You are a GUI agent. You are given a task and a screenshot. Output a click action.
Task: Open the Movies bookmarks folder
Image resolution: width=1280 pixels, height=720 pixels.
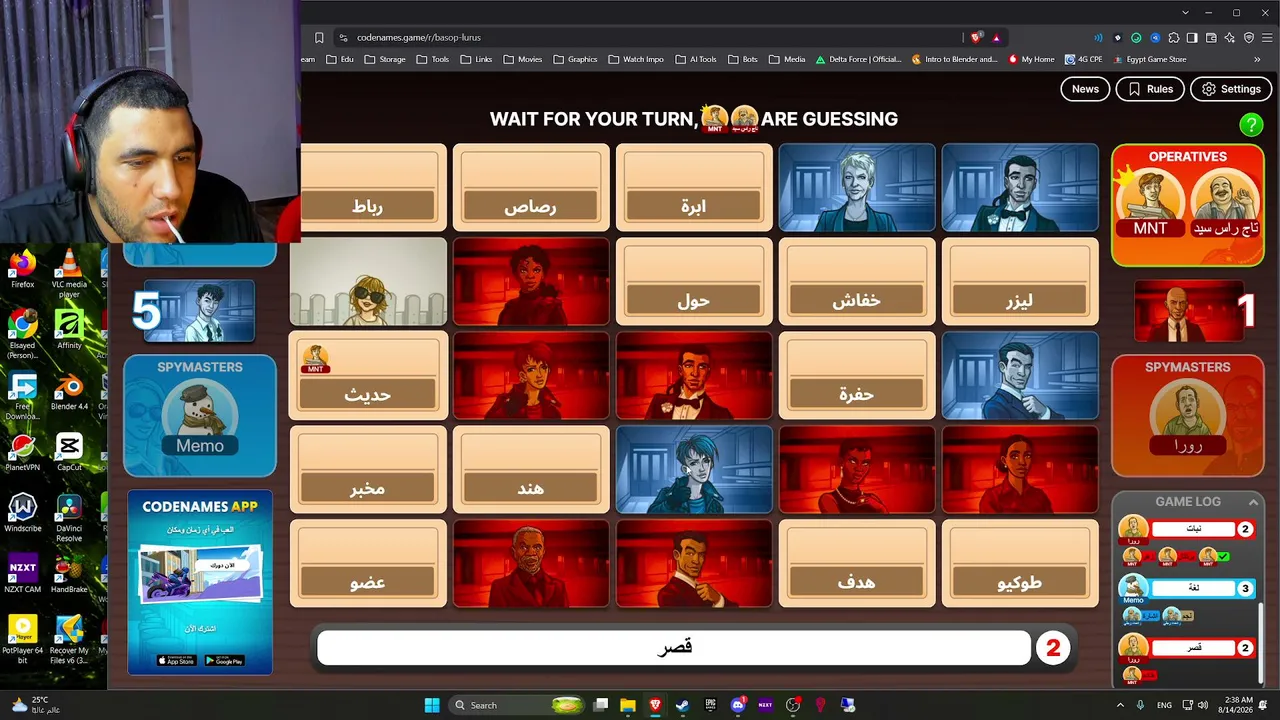(522, 59)
